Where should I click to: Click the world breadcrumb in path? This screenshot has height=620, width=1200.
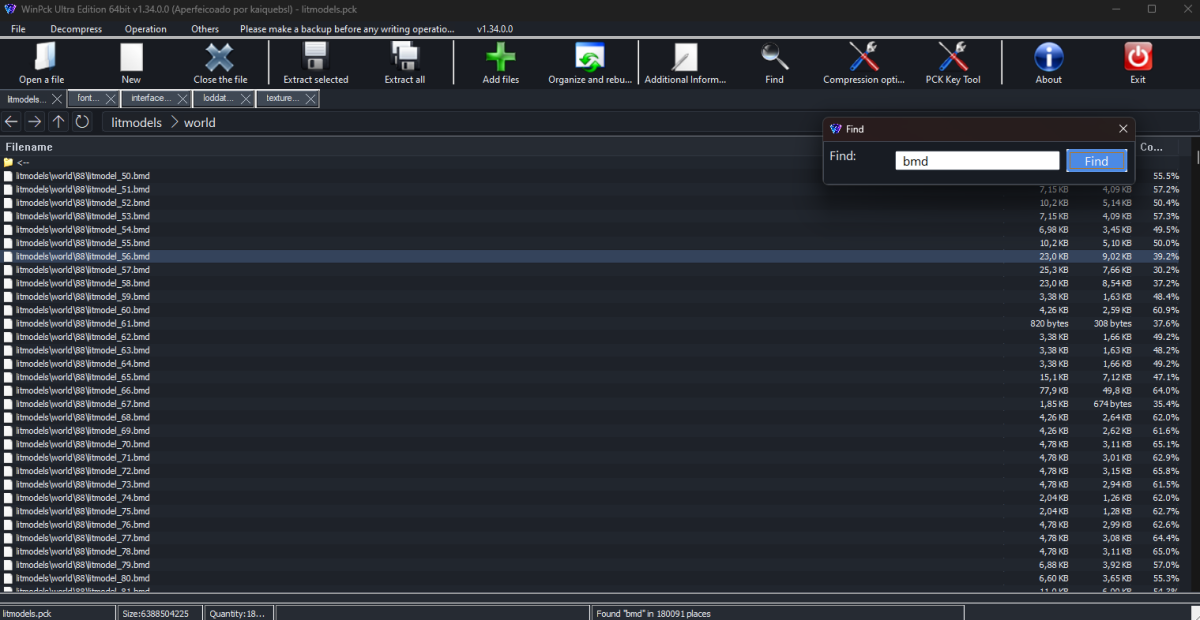pos(199,122)
